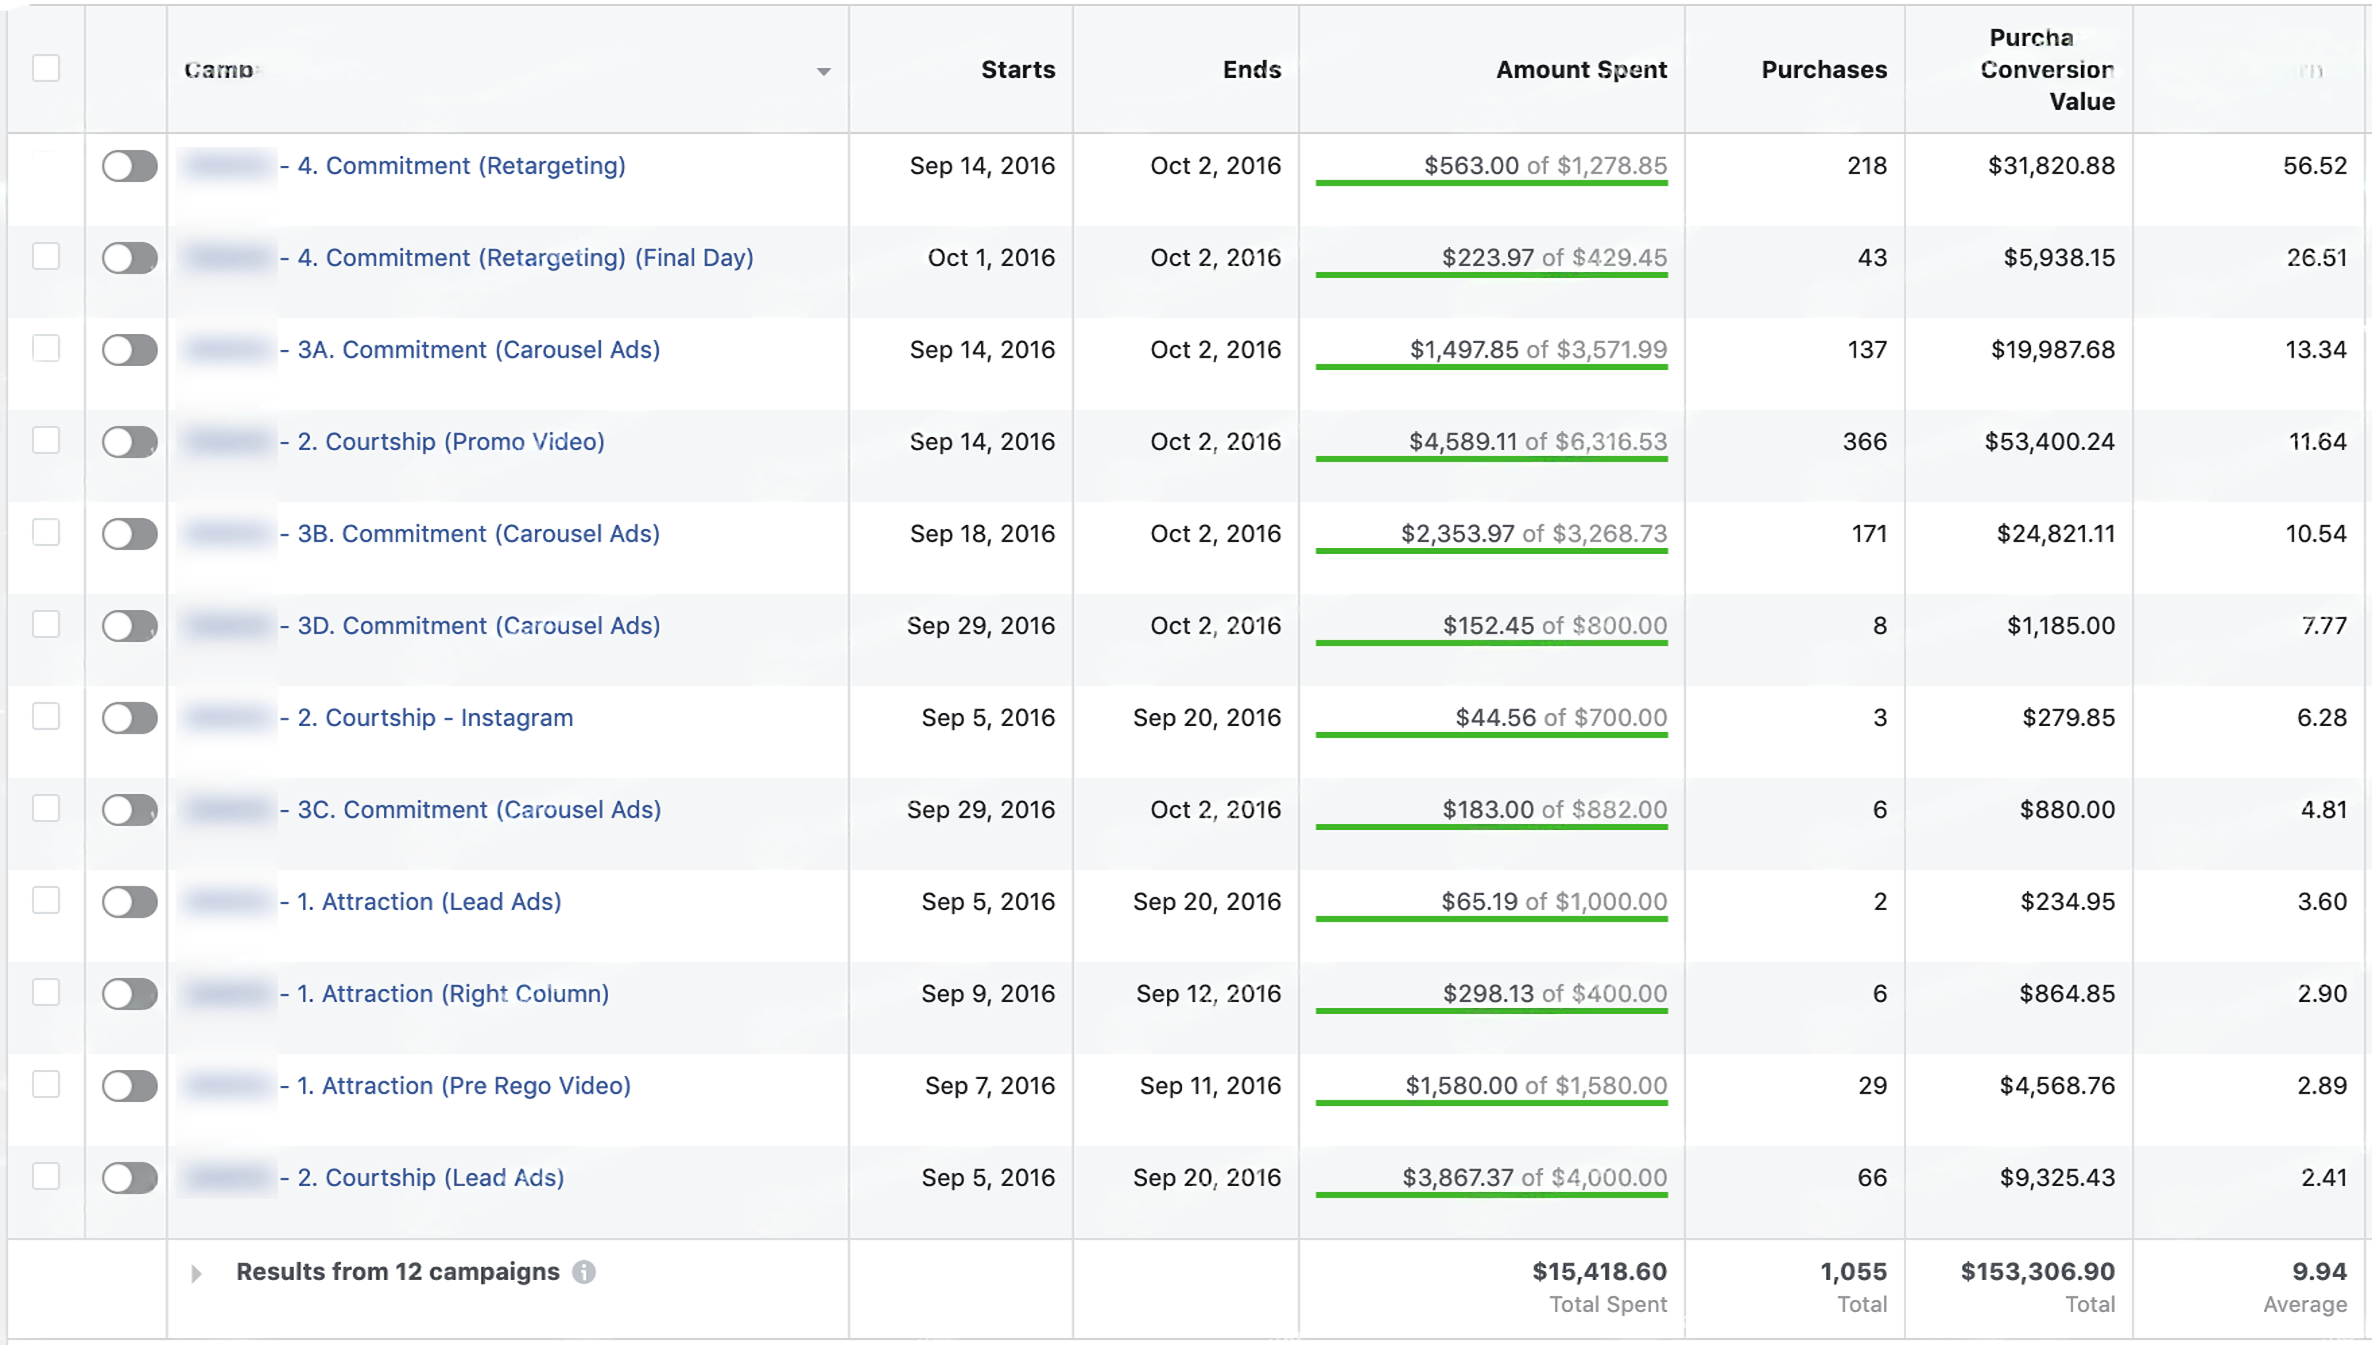The image size is (2372, 1345).
Task: Check the box for 1. Attraction (Right Column)
Action: tap(46, 993)
